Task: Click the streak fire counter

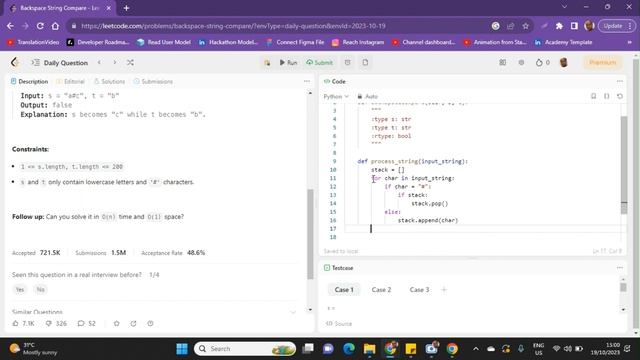Action: 542,62
